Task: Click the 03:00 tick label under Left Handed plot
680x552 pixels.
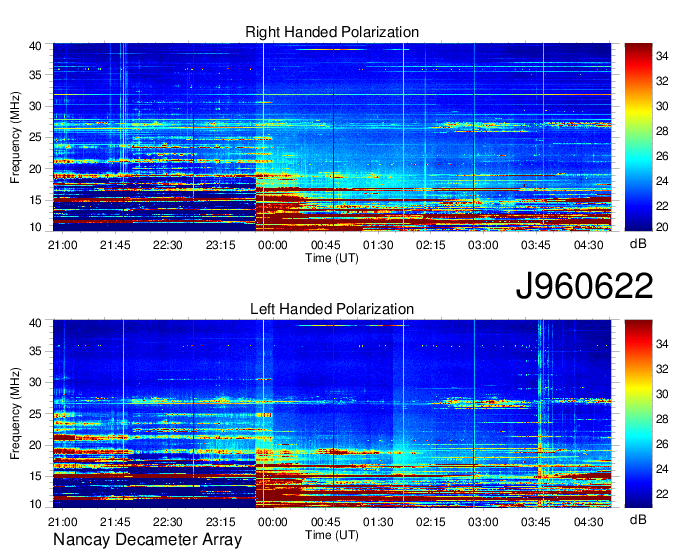Action: (x=483, y=522)
